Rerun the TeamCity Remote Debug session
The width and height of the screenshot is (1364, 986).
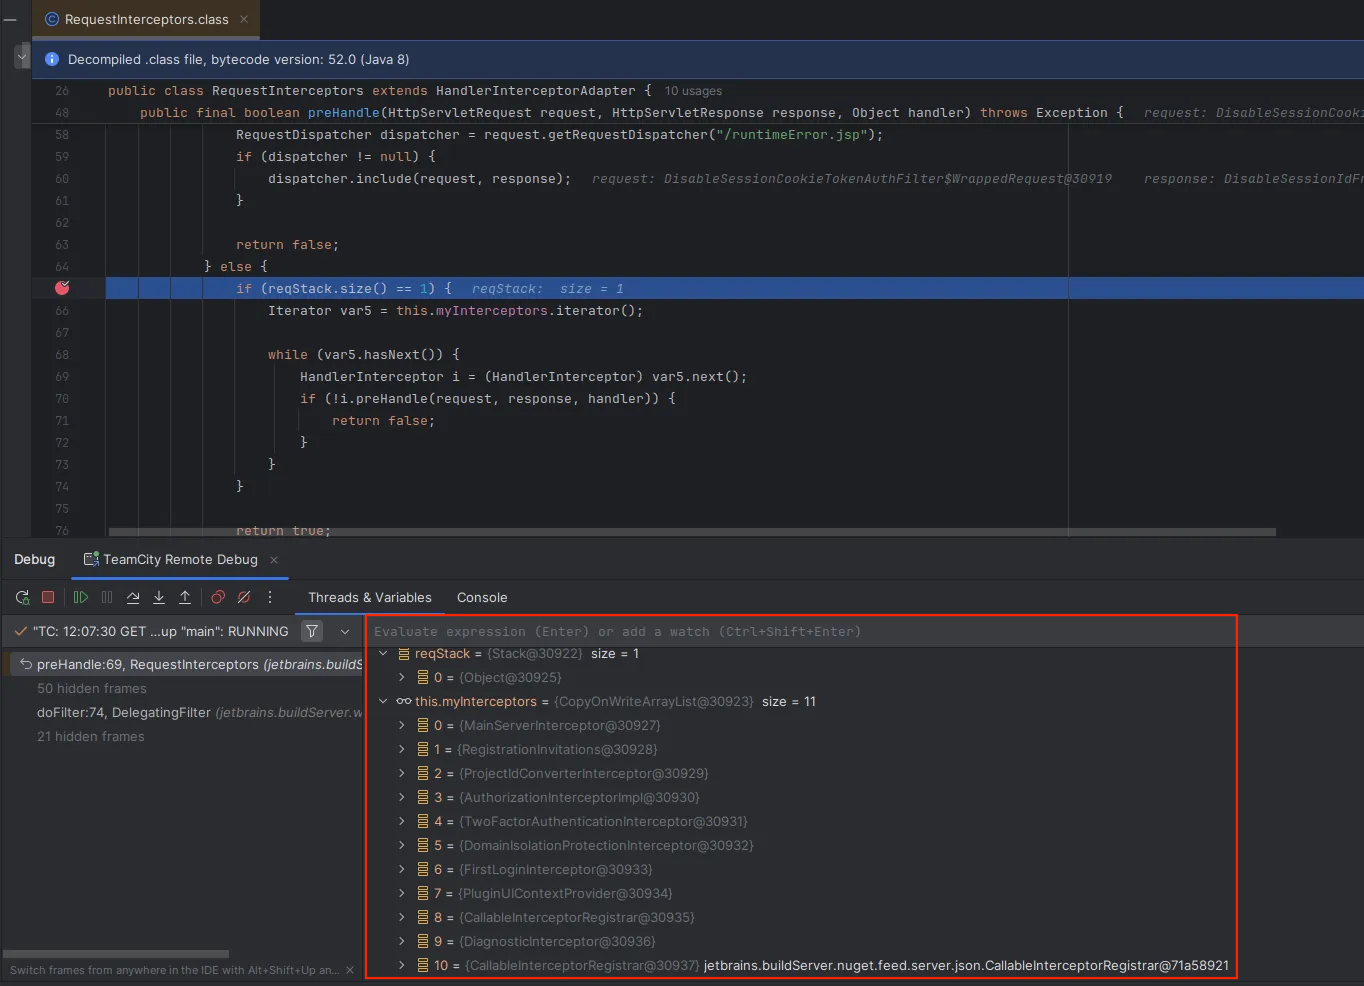[x=22, y=597]
